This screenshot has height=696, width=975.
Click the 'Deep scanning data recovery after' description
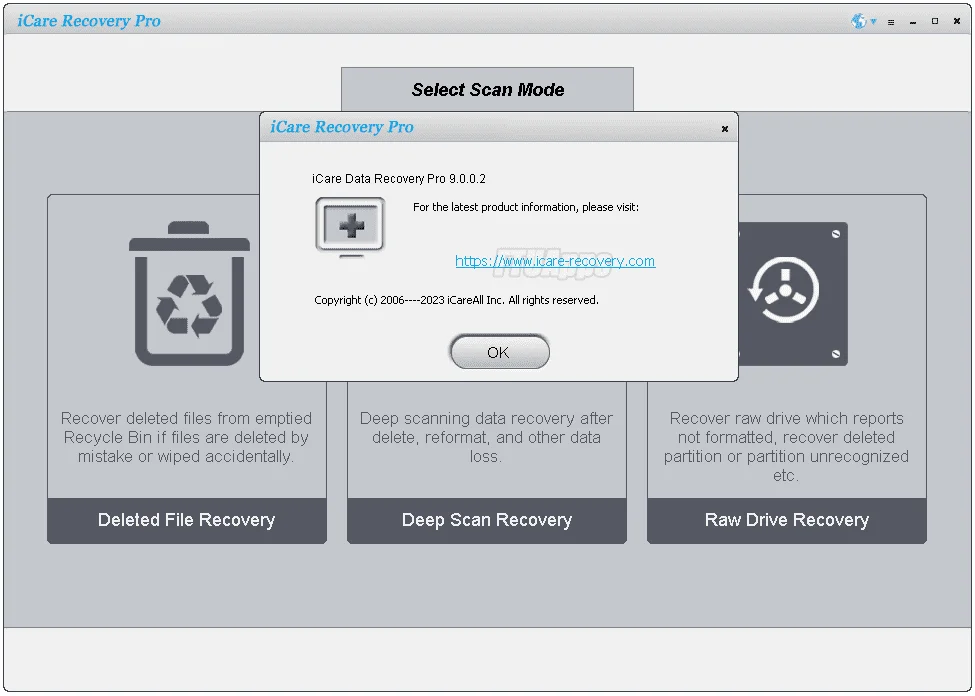tap(486, 437)
